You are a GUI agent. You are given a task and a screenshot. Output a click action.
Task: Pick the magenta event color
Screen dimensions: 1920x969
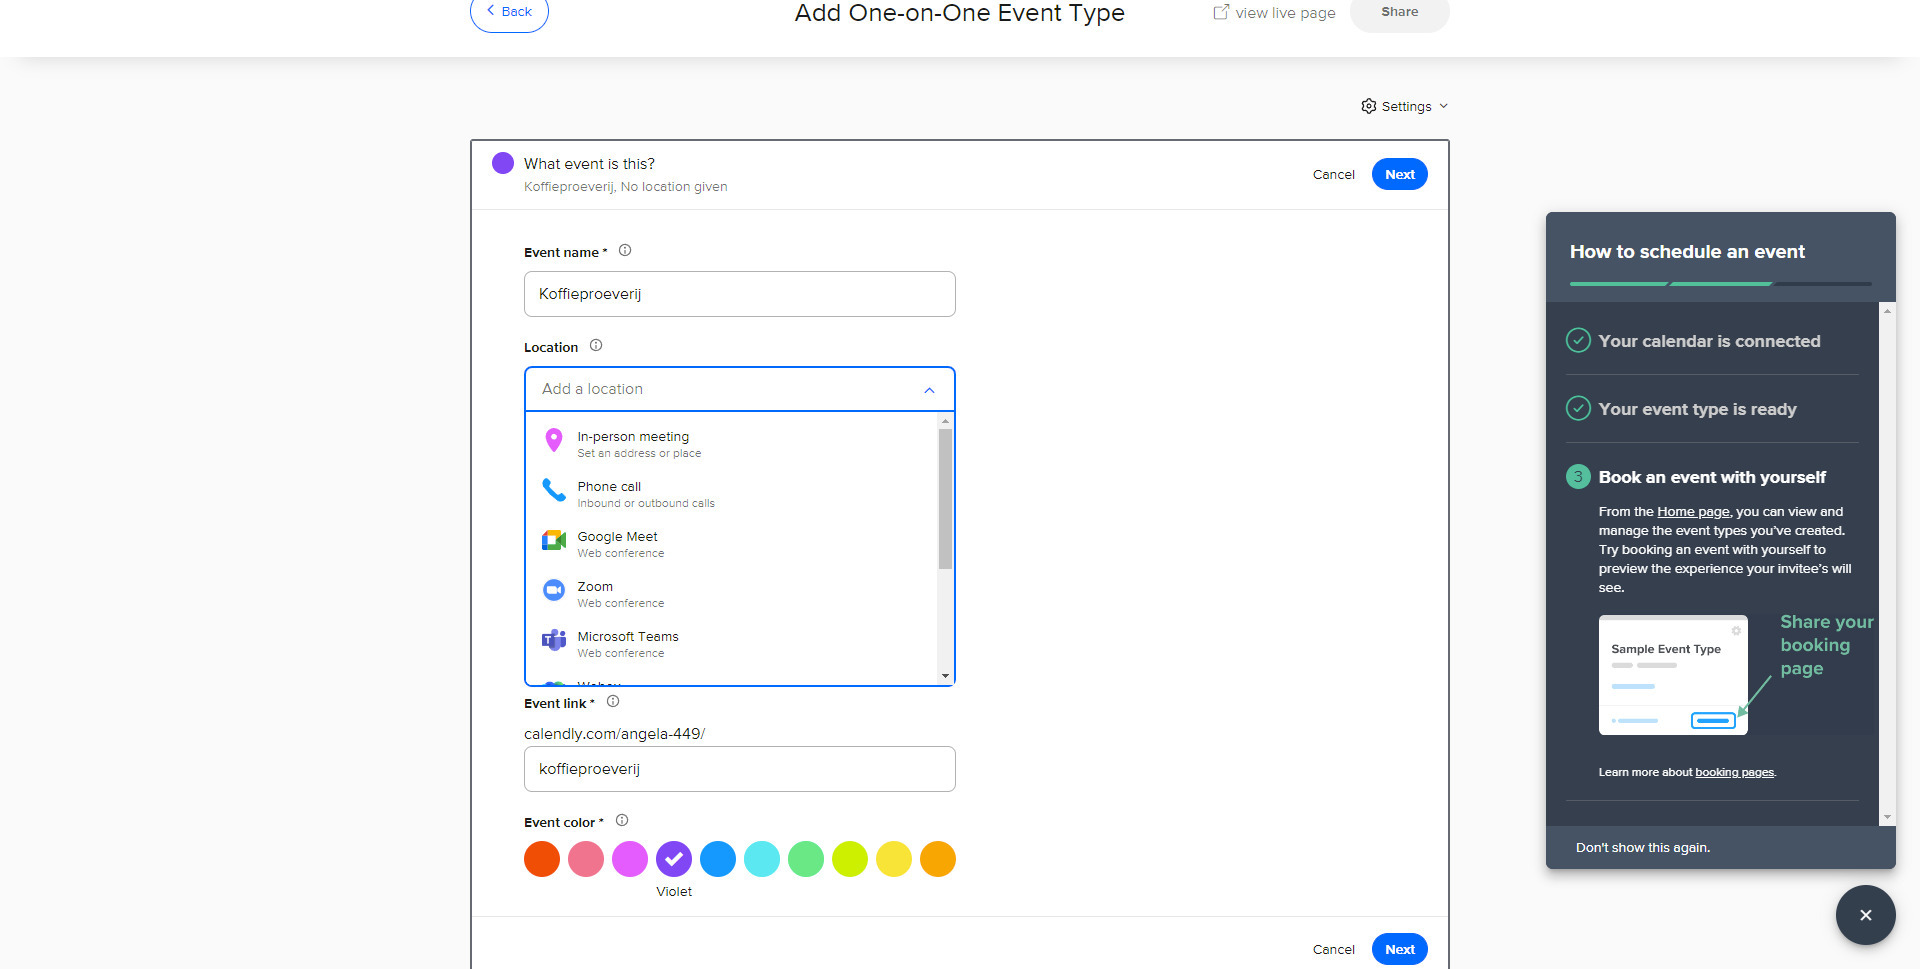630,859
